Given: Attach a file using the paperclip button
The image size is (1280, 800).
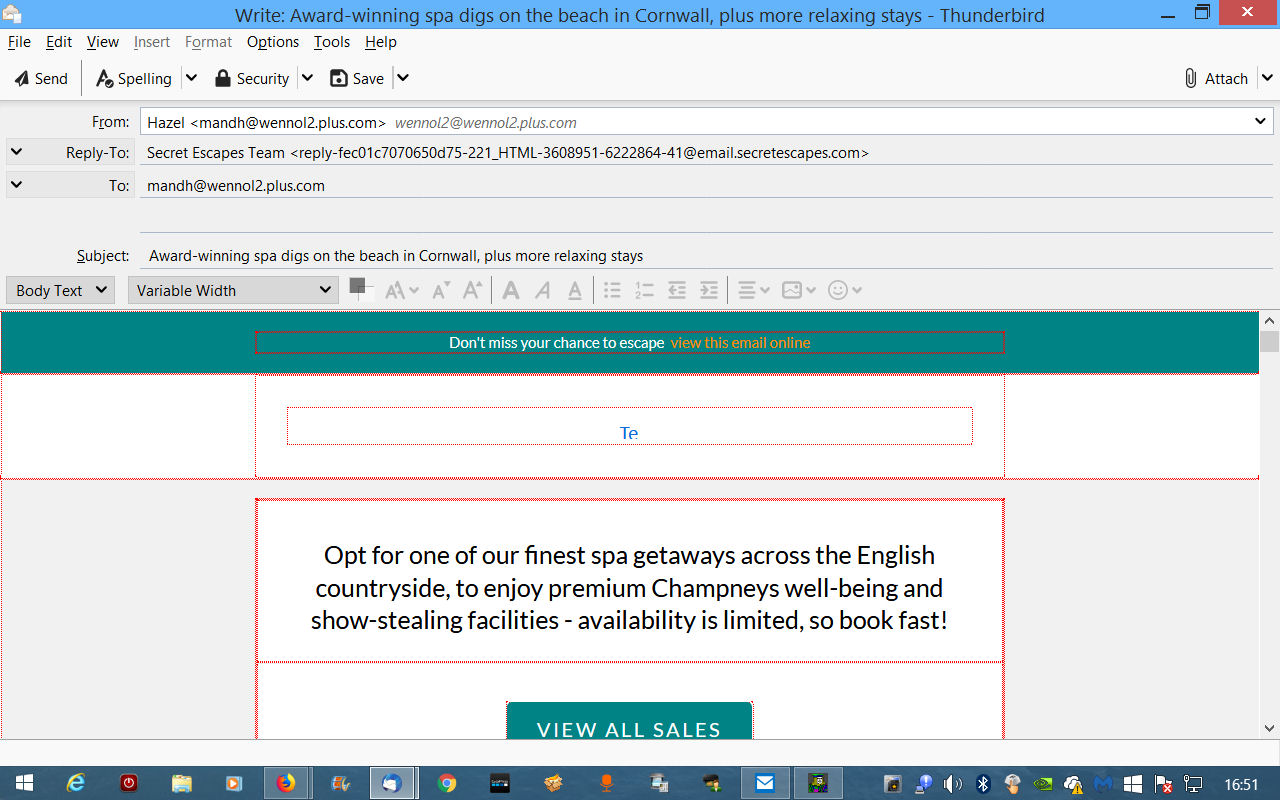Looking at the screenshot, I should pyautogui.click(x=1216, y=78).
